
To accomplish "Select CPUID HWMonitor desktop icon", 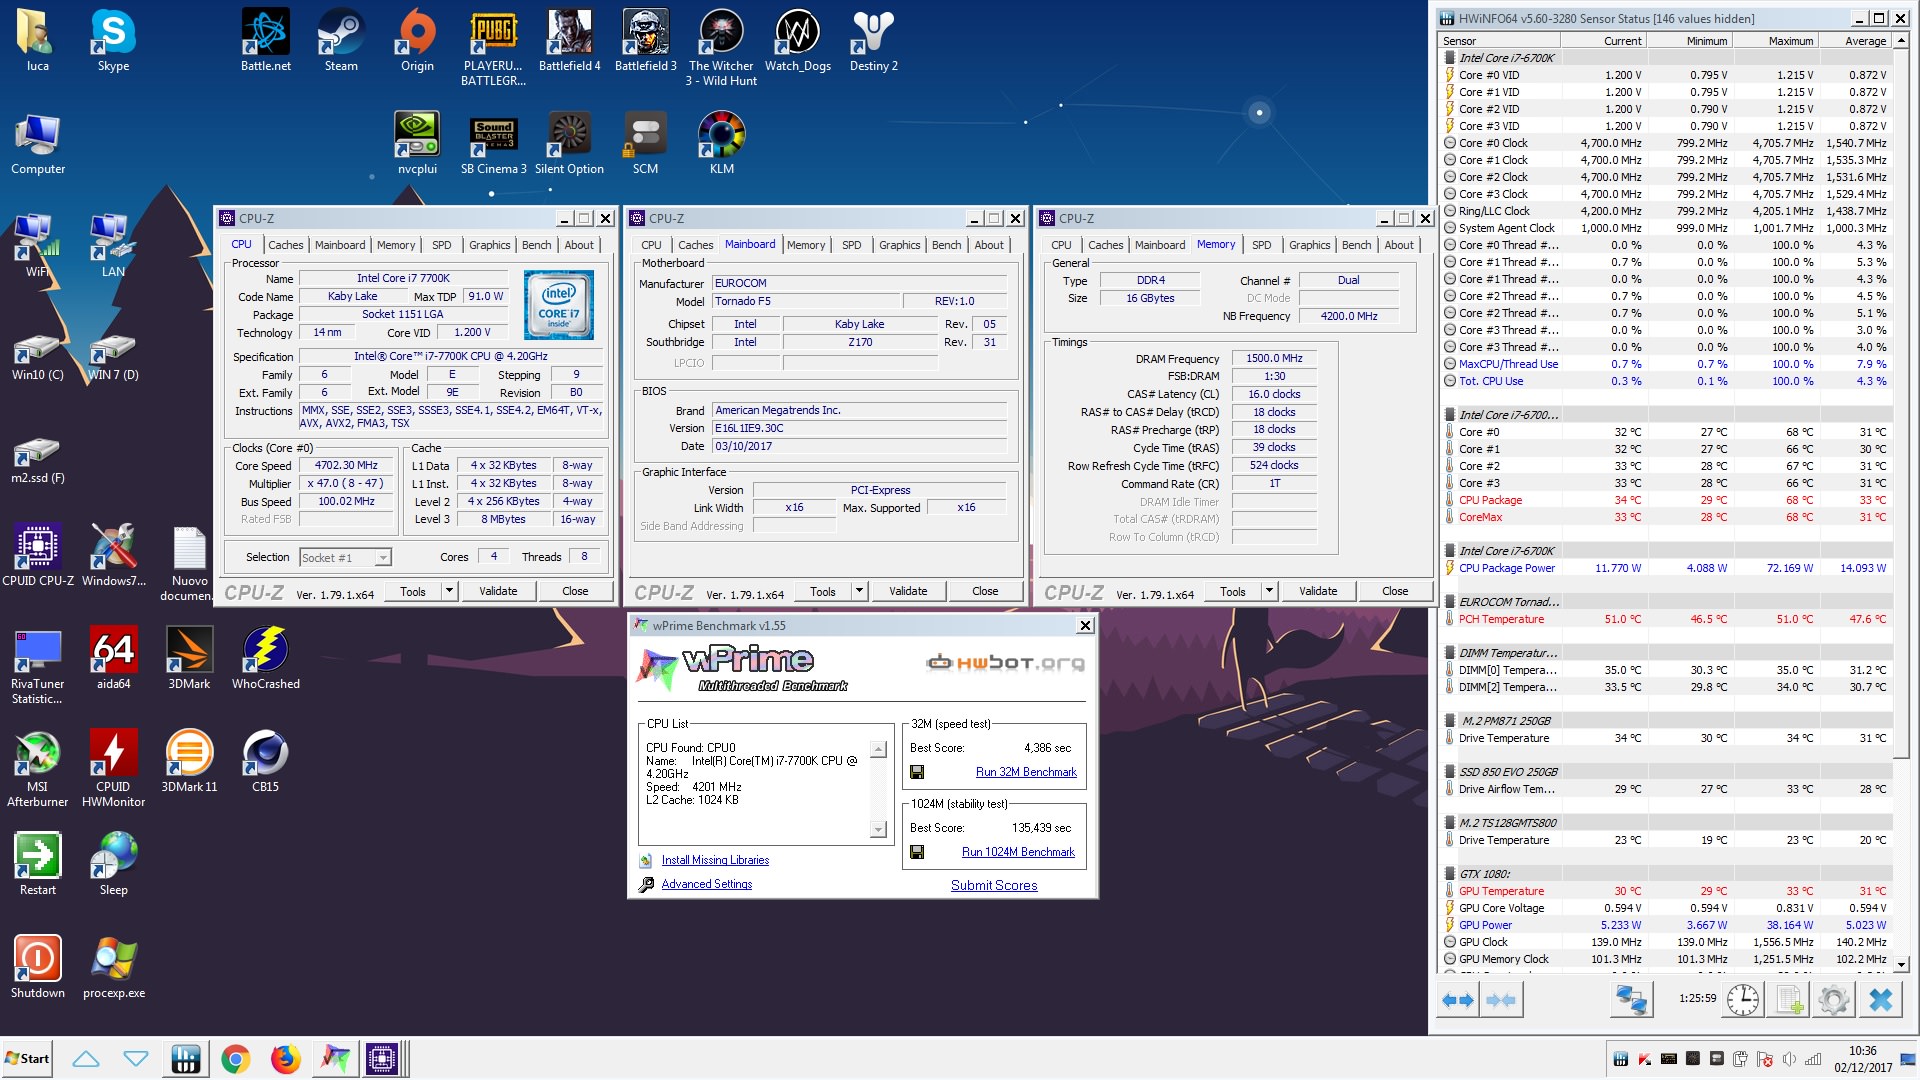I will tap(113, 768).
